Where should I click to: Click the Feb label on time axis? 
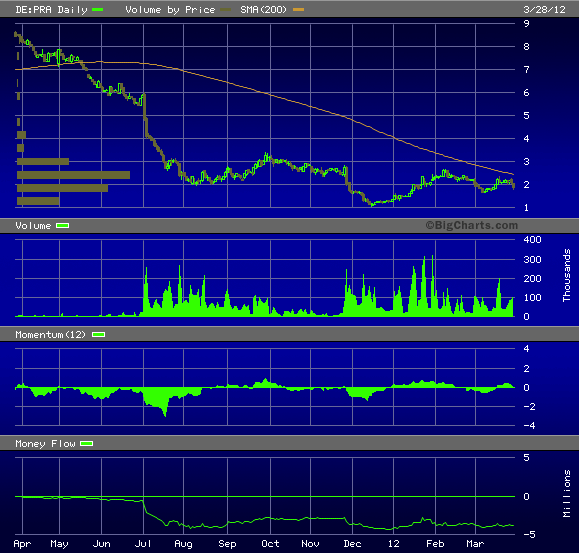(x=435, y=544)
